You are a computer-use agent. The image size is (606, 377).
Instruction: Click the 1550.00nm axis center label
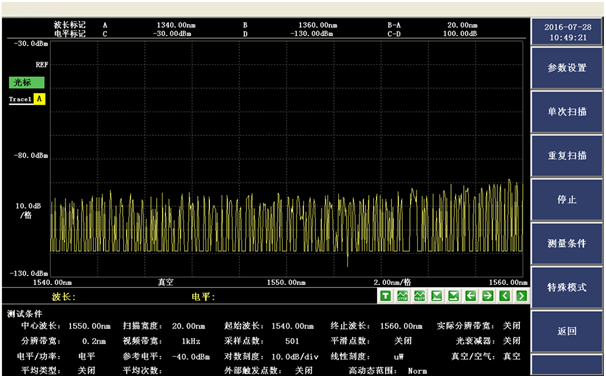coord(286,283)
